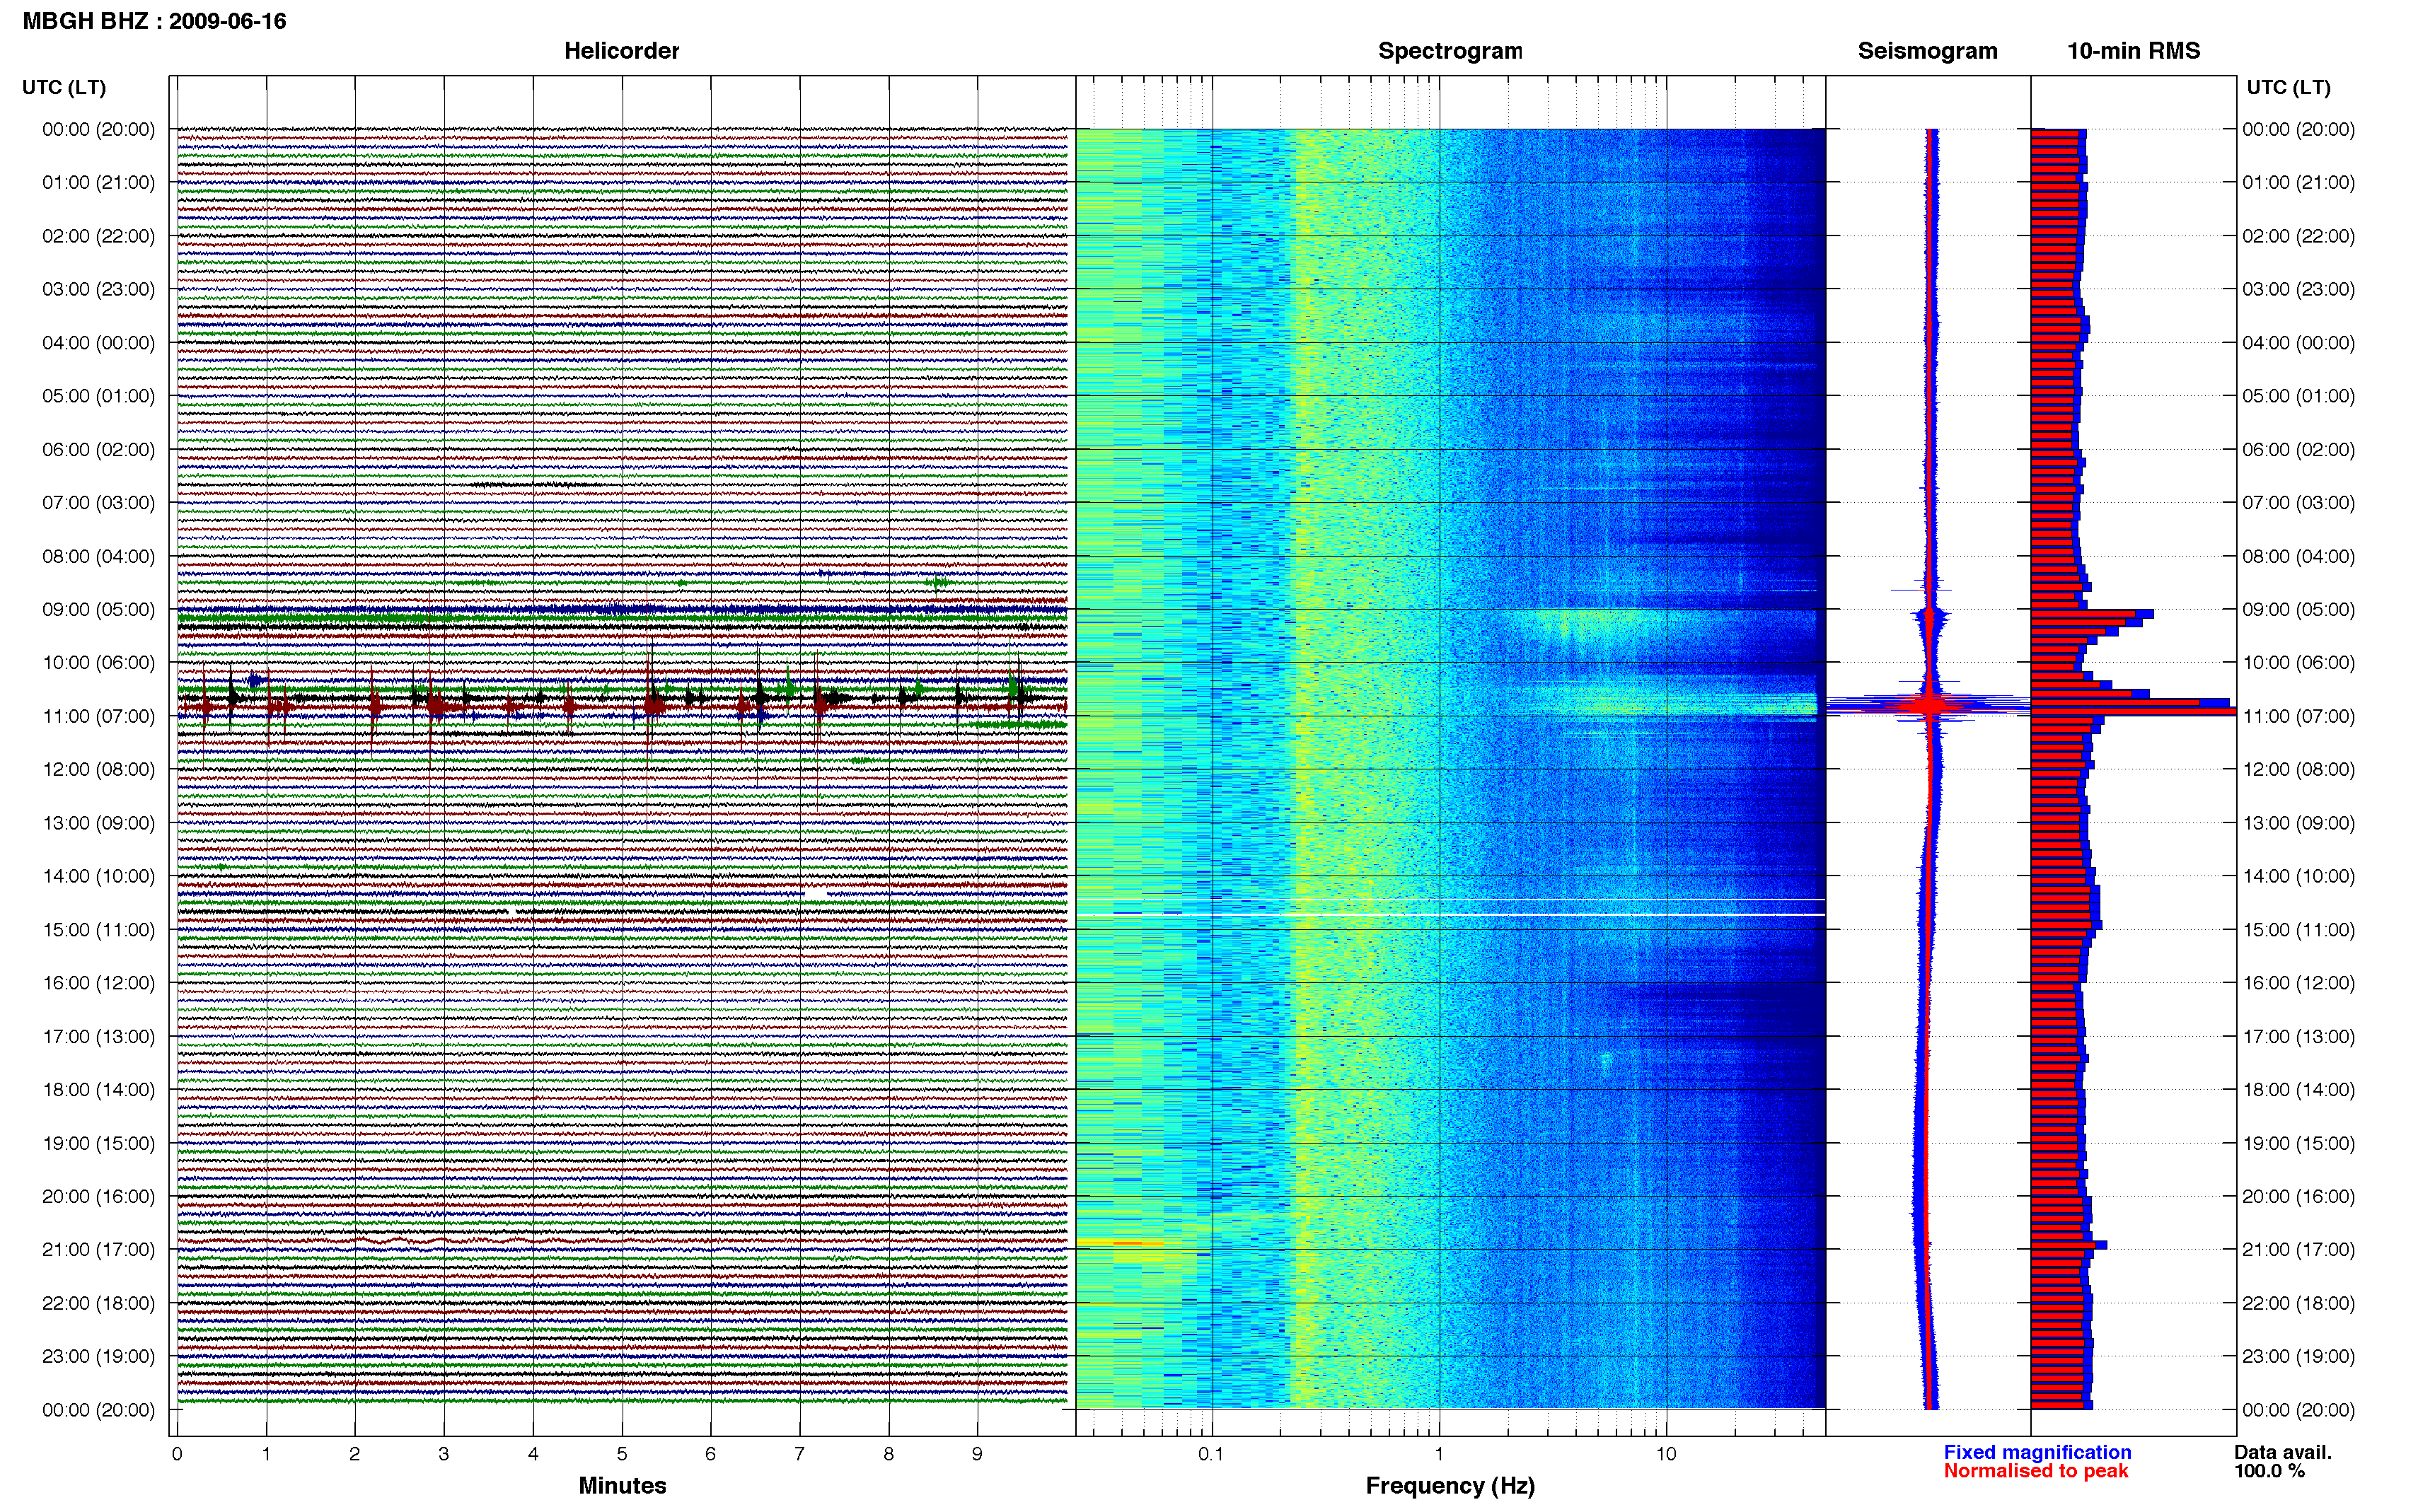Click the left '11:00 (07:00)' time label

[98, 716]
